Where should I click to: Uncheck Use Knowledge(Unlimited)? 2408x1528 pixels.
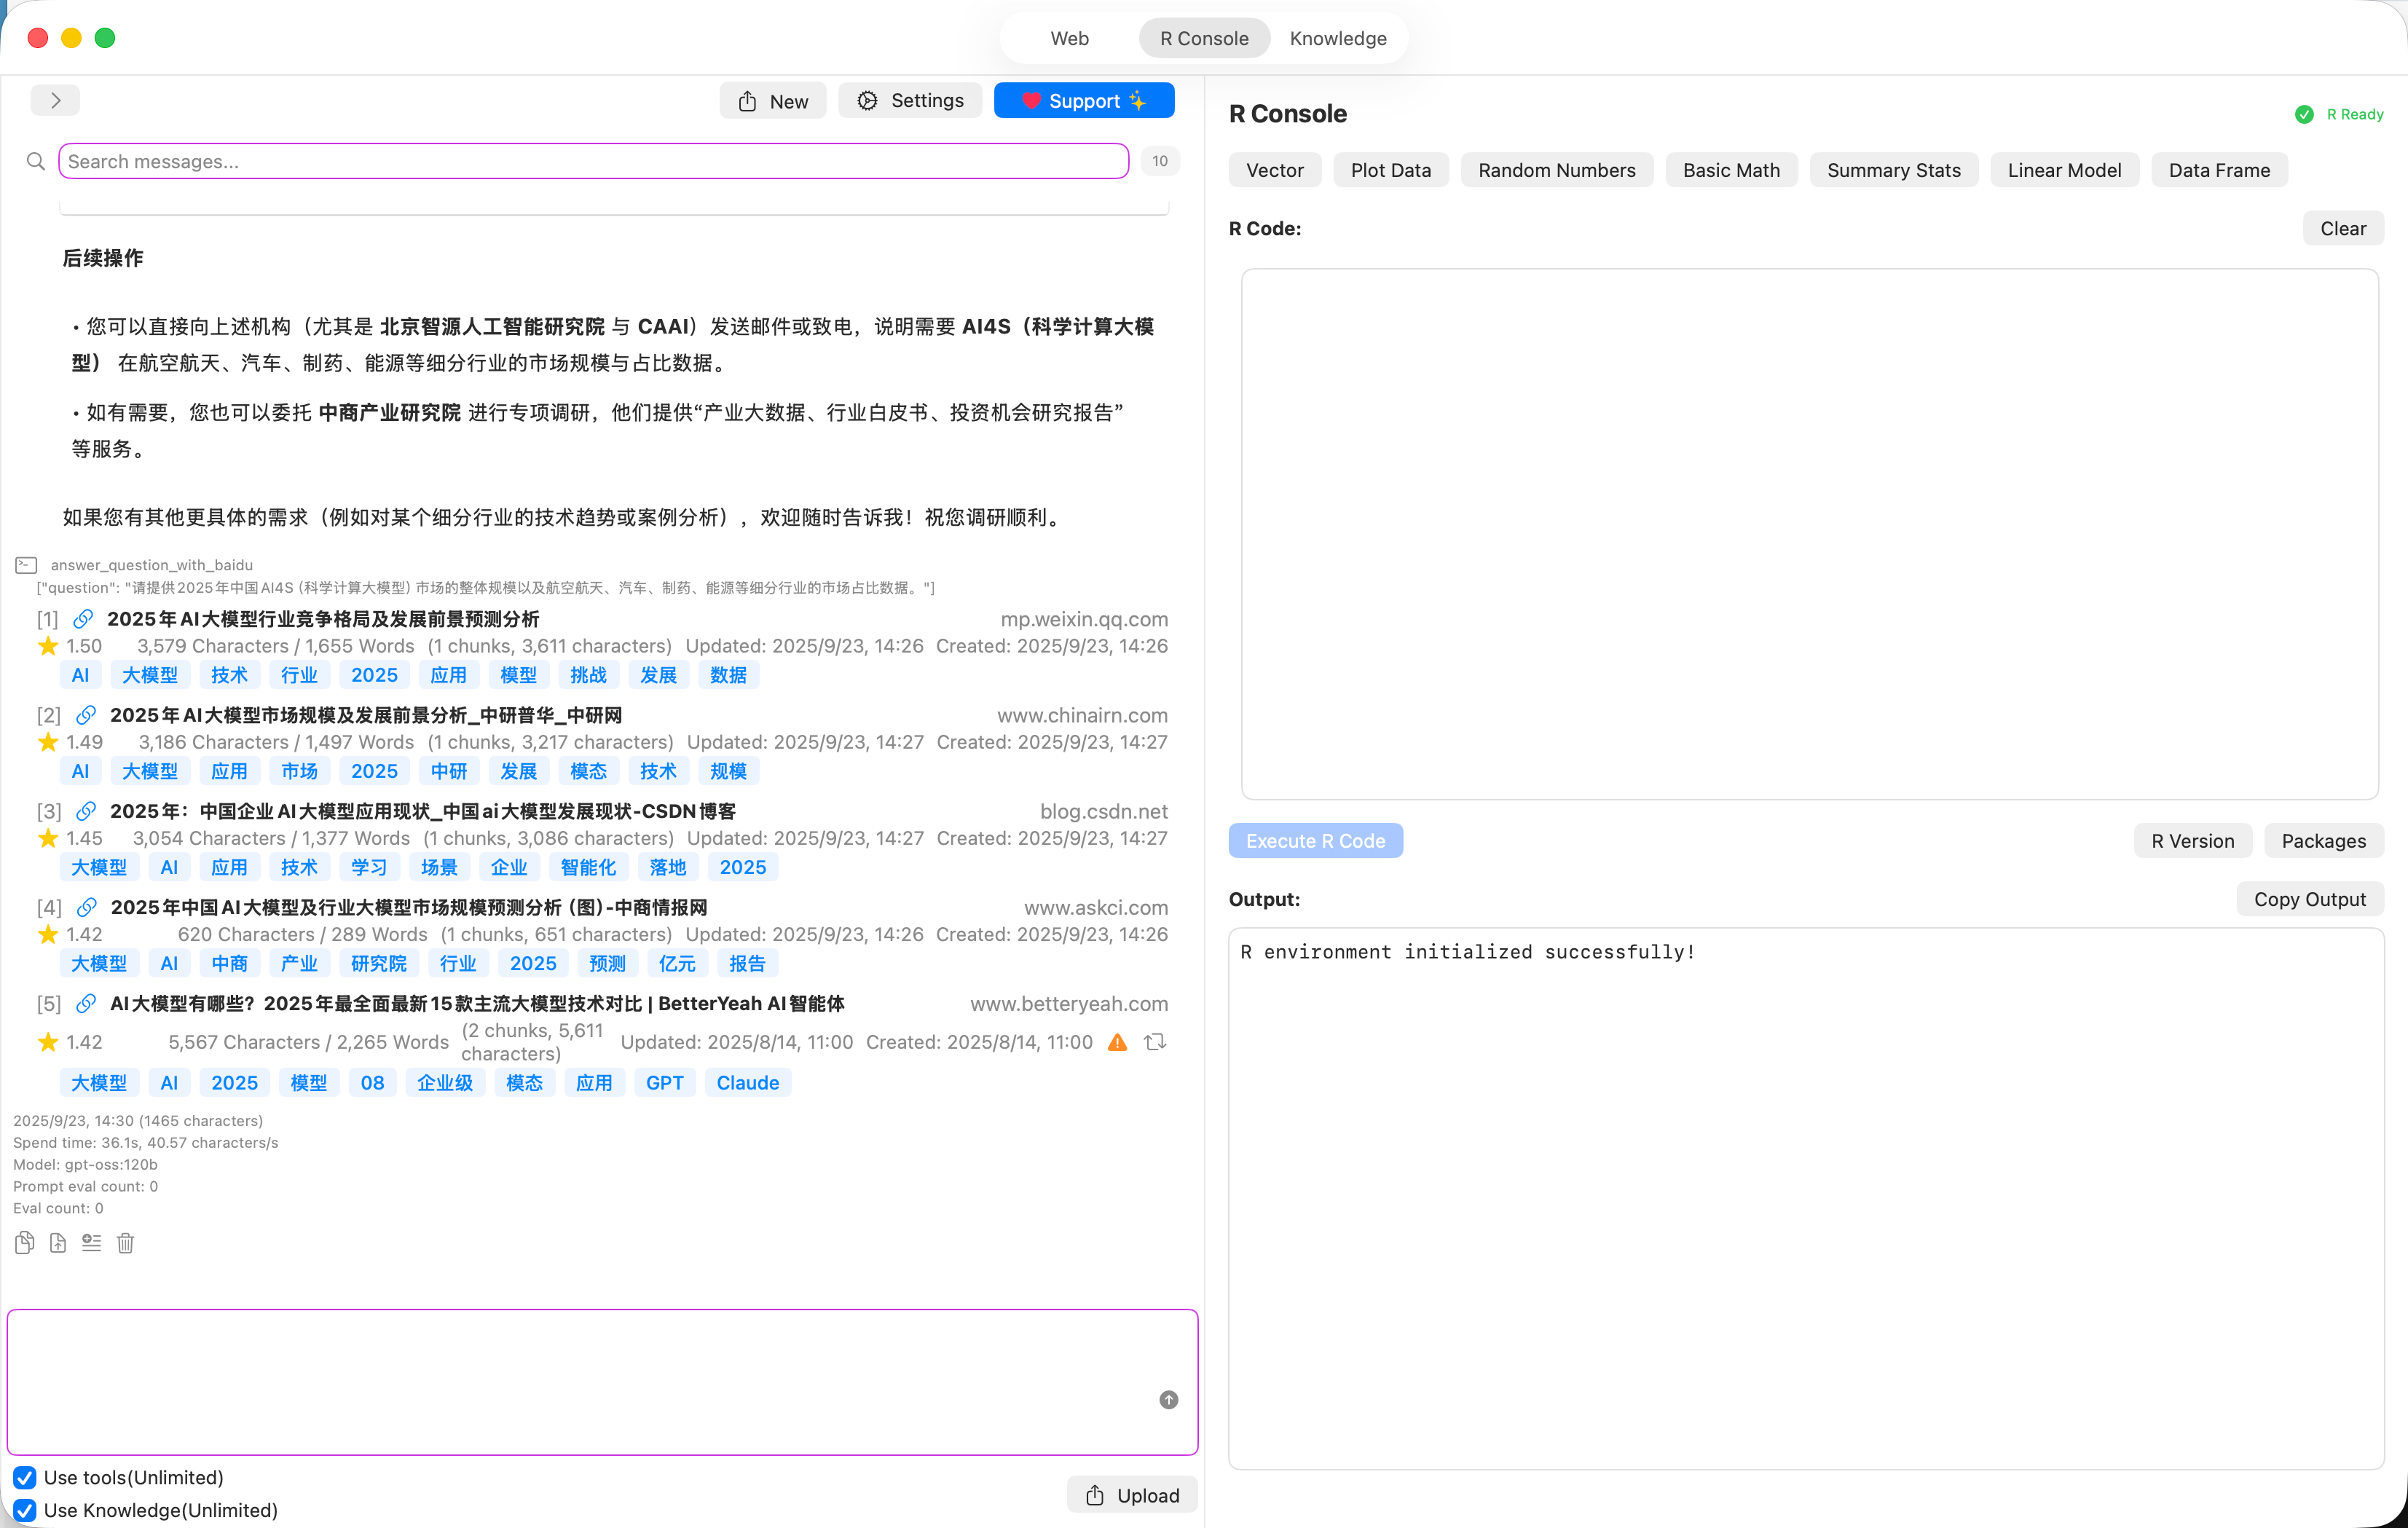coord(25,1509)
